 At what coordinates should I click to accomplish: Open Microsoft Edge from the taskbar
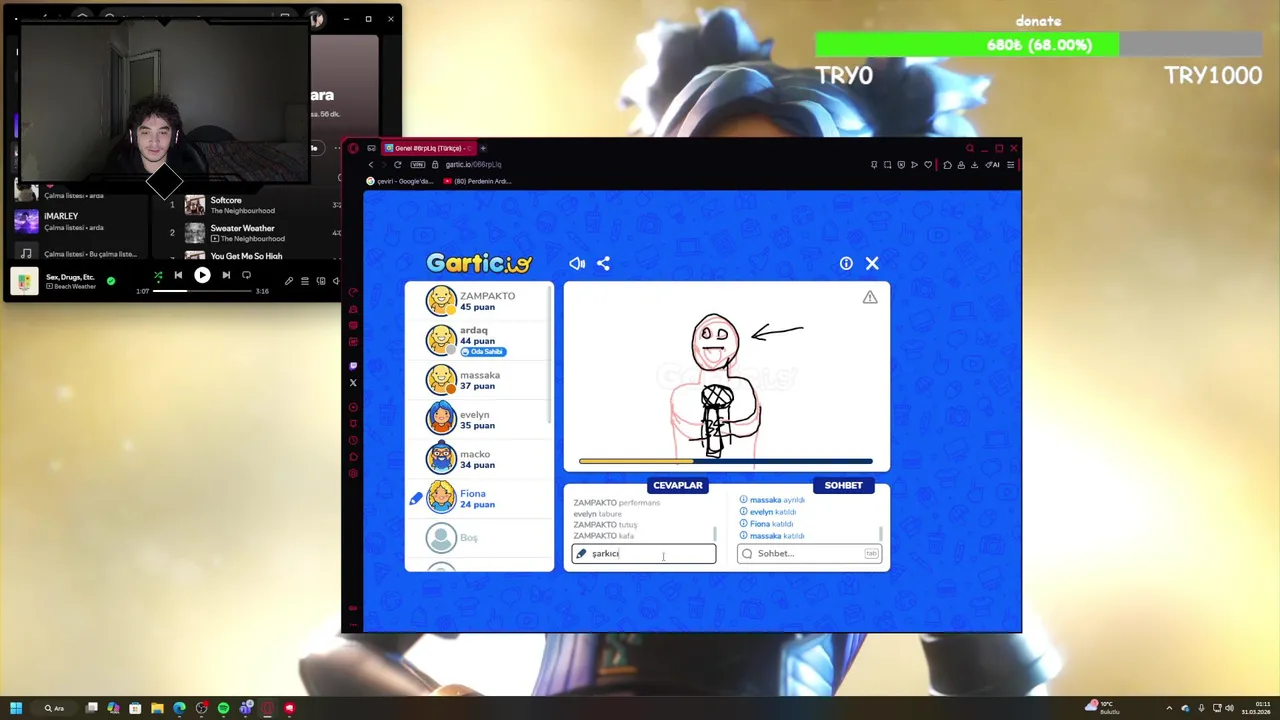click(179, 708)
